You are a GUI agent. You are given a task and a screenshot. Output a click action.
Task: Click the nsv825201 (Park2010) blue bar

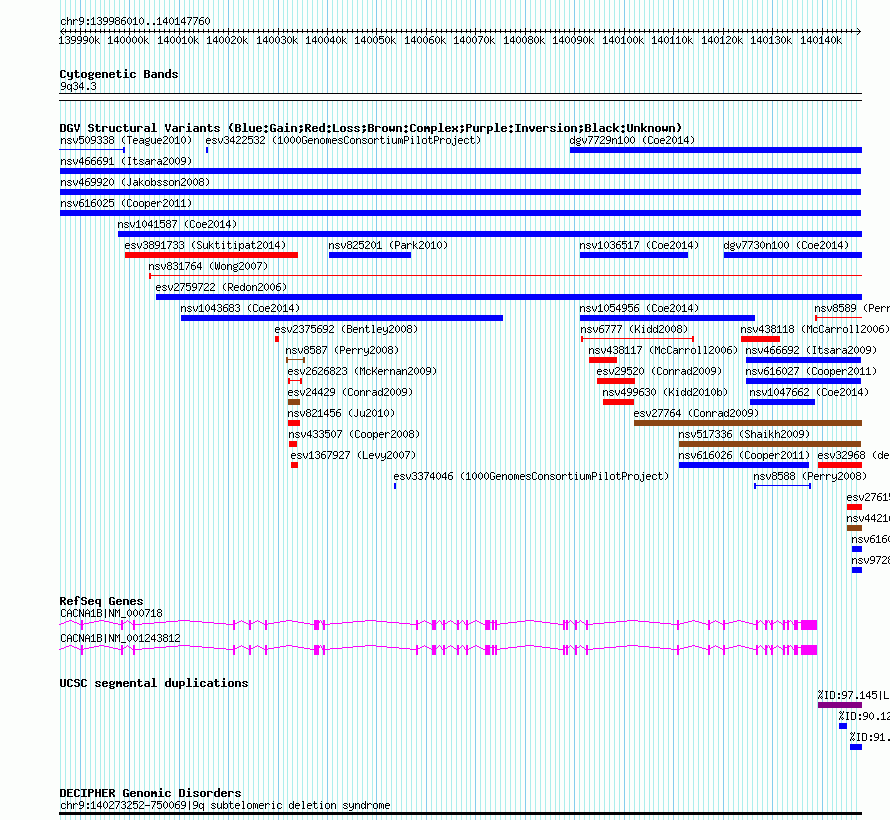(x=370, y=255)
